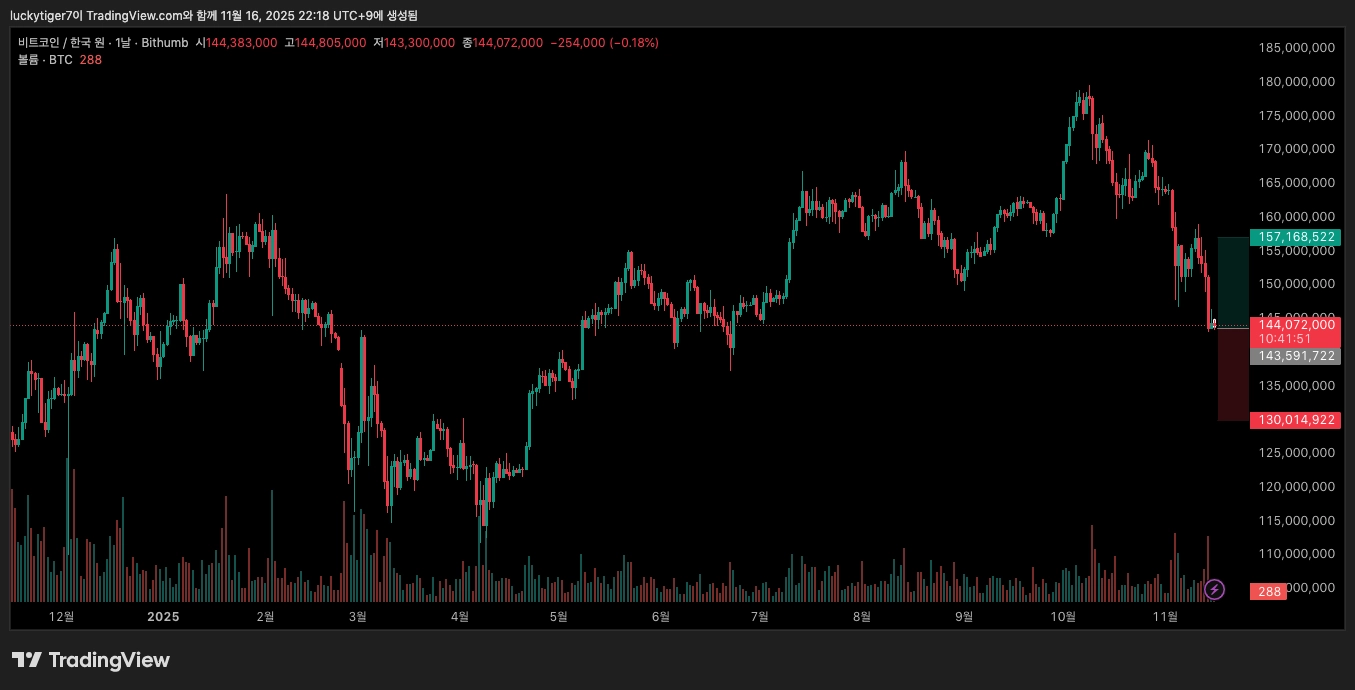The image size is (1355, 690).
Task: Click the 10:41:51 candle countdown label
Action: 1285,339
